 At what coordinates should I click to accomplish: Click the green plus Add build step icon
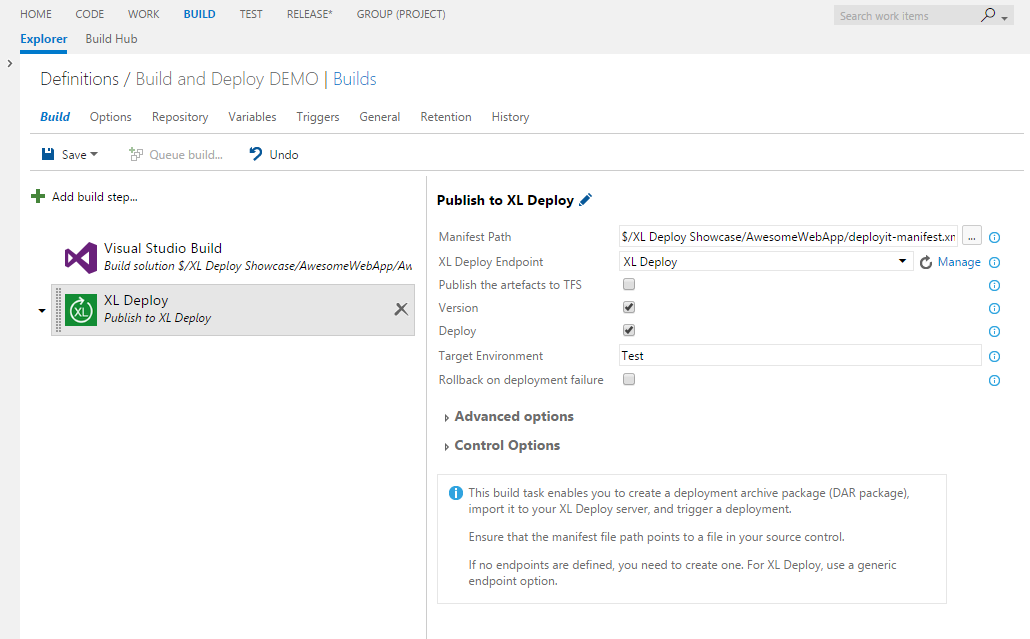(38, 197)
